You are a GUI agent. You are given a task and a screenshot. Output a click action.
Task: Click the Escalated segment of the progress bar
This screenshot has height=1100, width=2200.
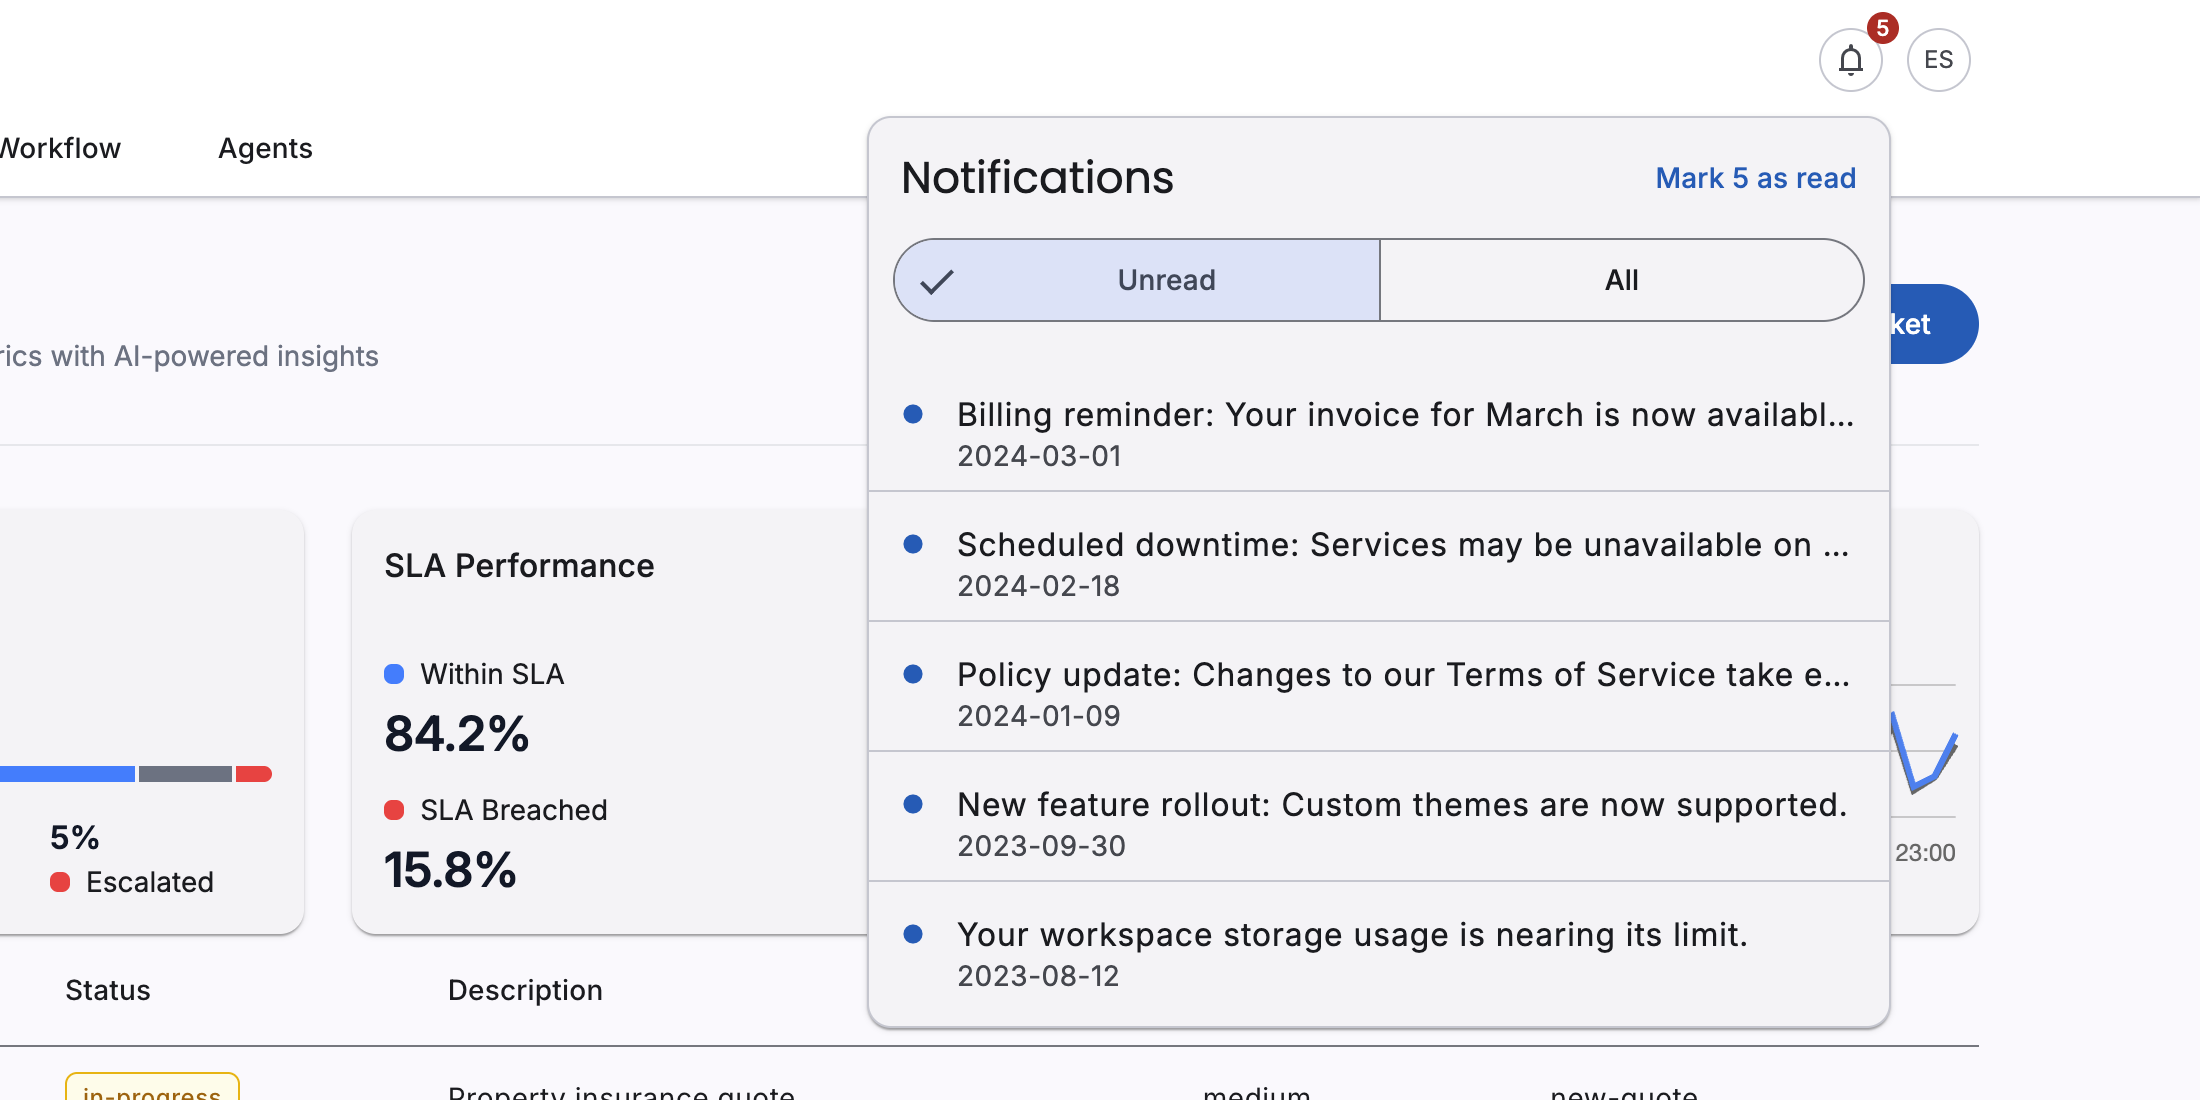point(255,773)
